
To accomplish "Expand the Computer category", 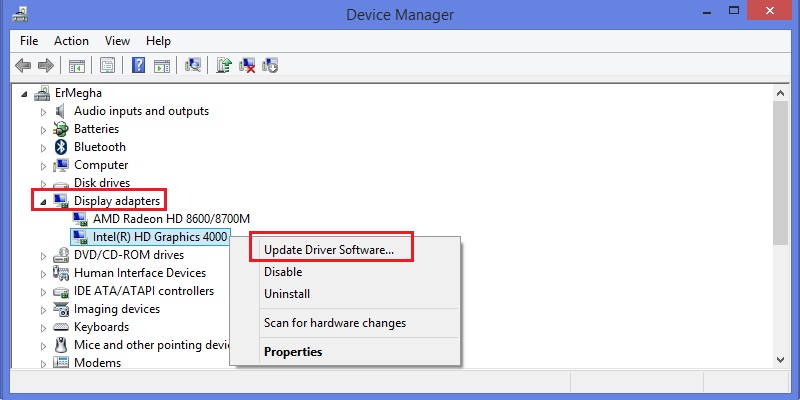I will pos(44,166).
